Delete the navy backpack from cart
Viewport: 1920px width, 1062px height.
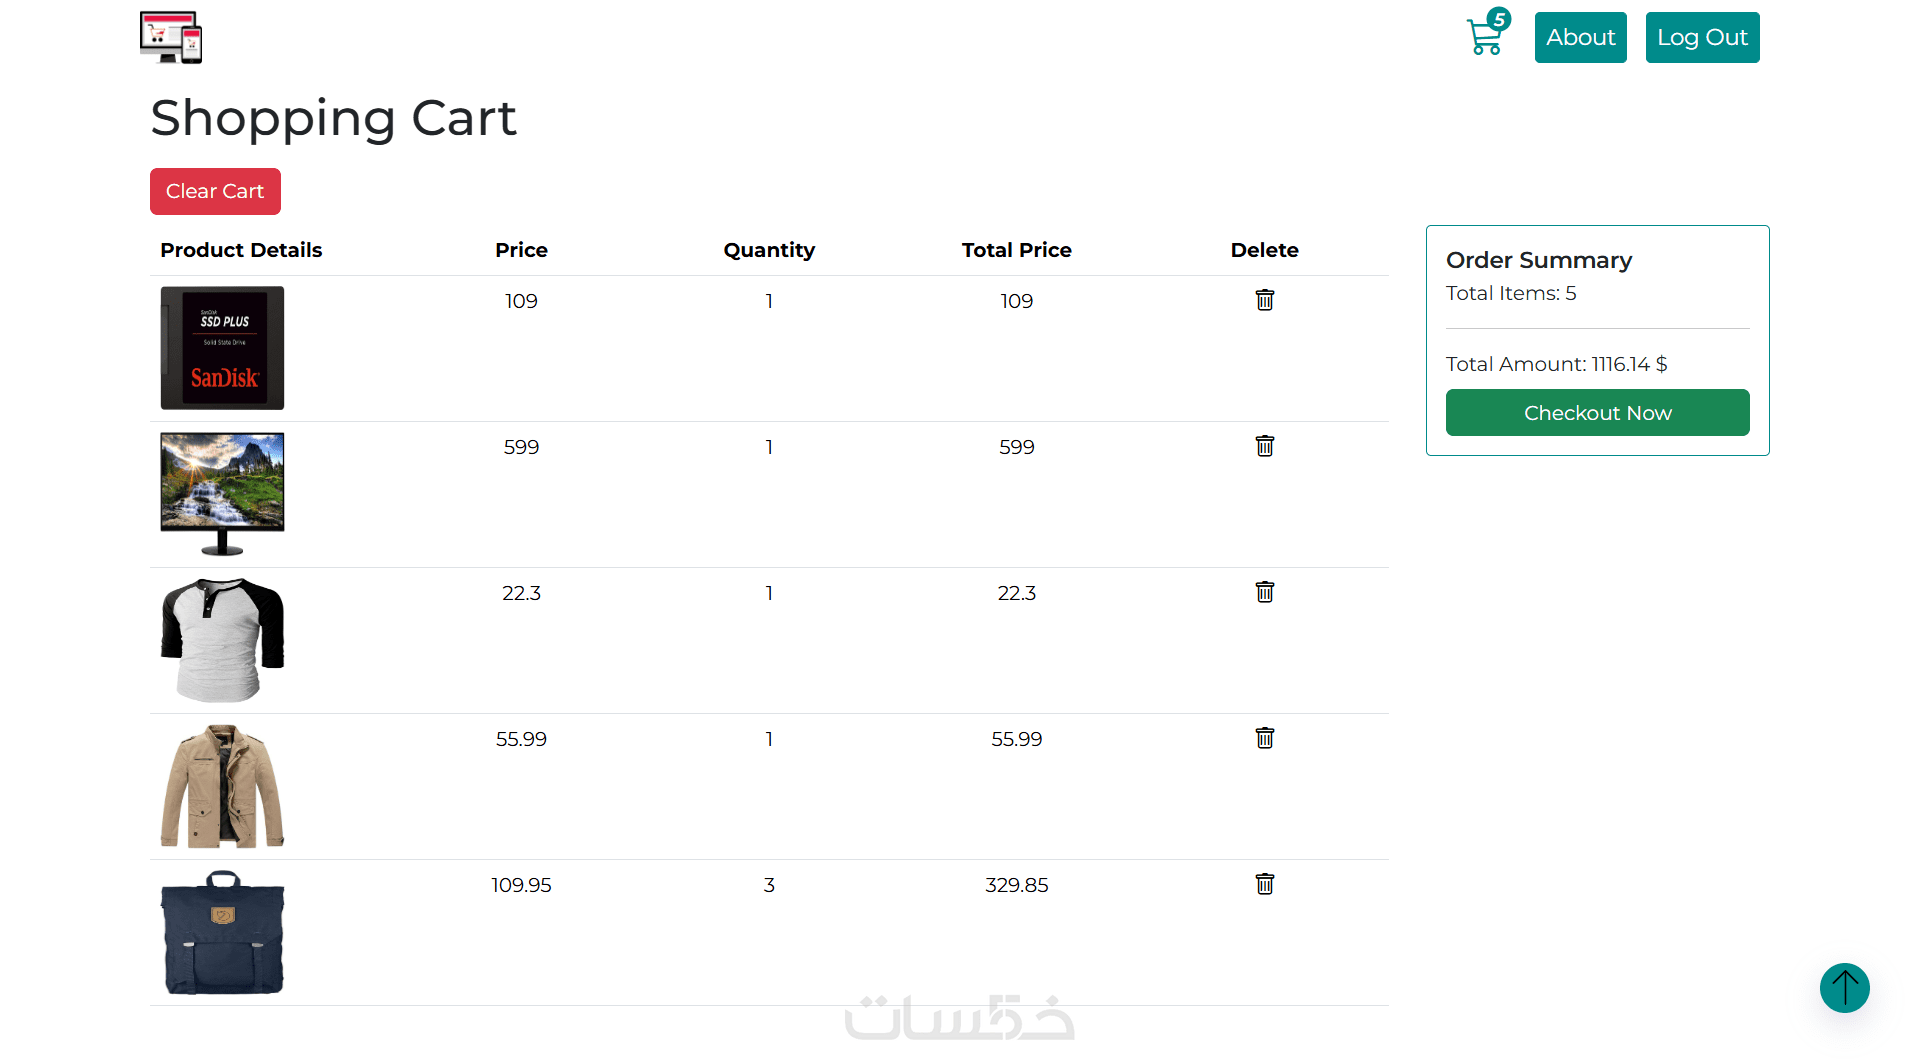pyautogui.click(x=1264, y=884)
